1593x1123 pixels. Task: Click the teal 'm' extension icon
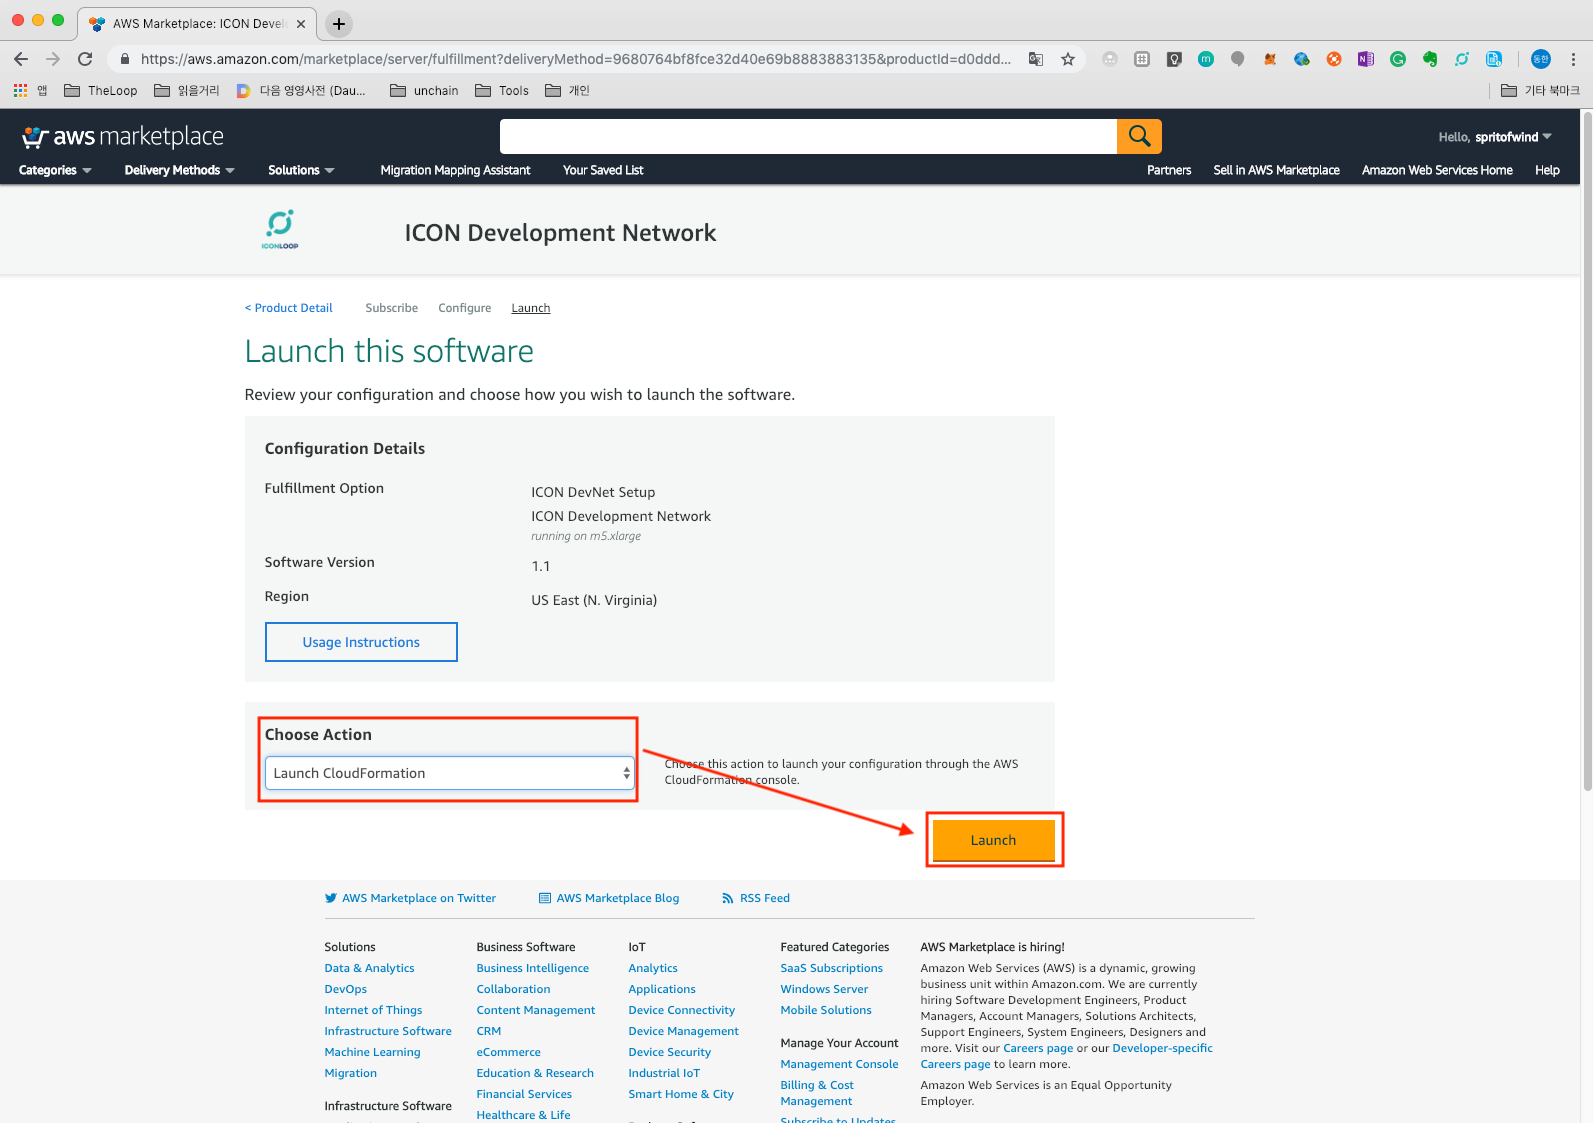pyautogui.click(x=1206, y=59)
